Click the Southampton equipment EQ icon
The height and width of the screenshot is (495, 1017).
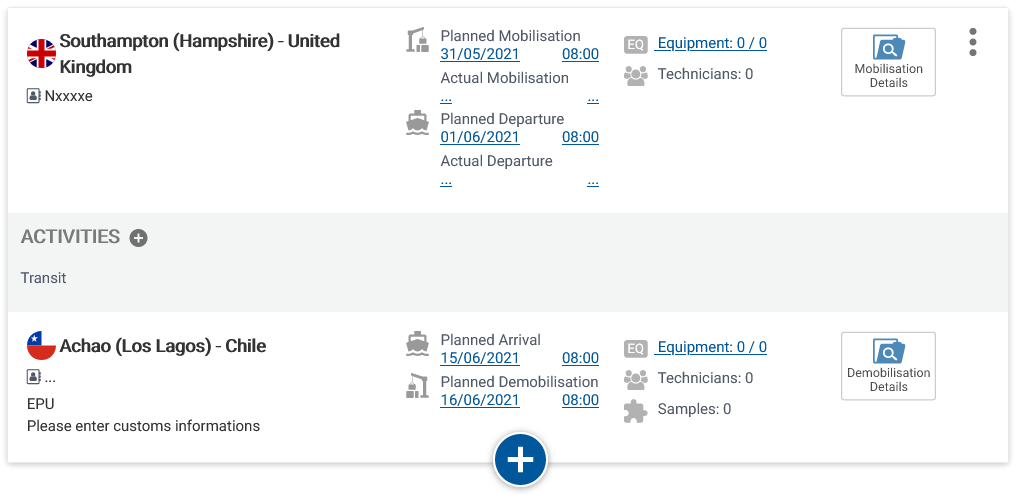click(x=636, y=44)
